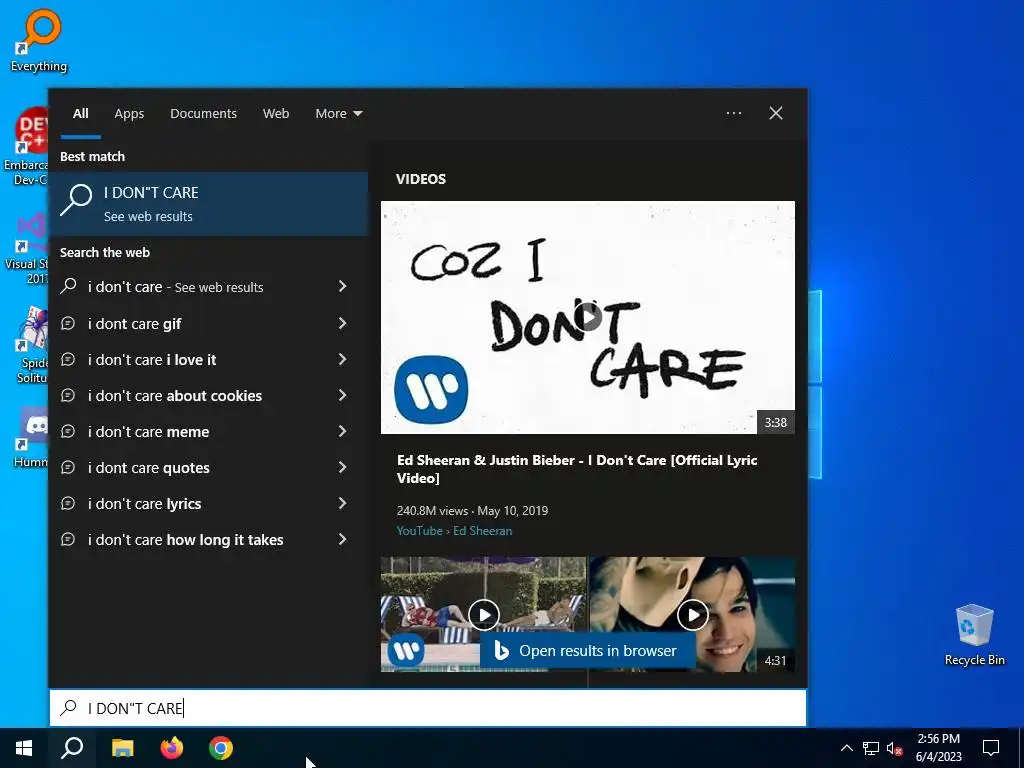
Task: Switch to the Web search tab
Action: pos(276,114)
